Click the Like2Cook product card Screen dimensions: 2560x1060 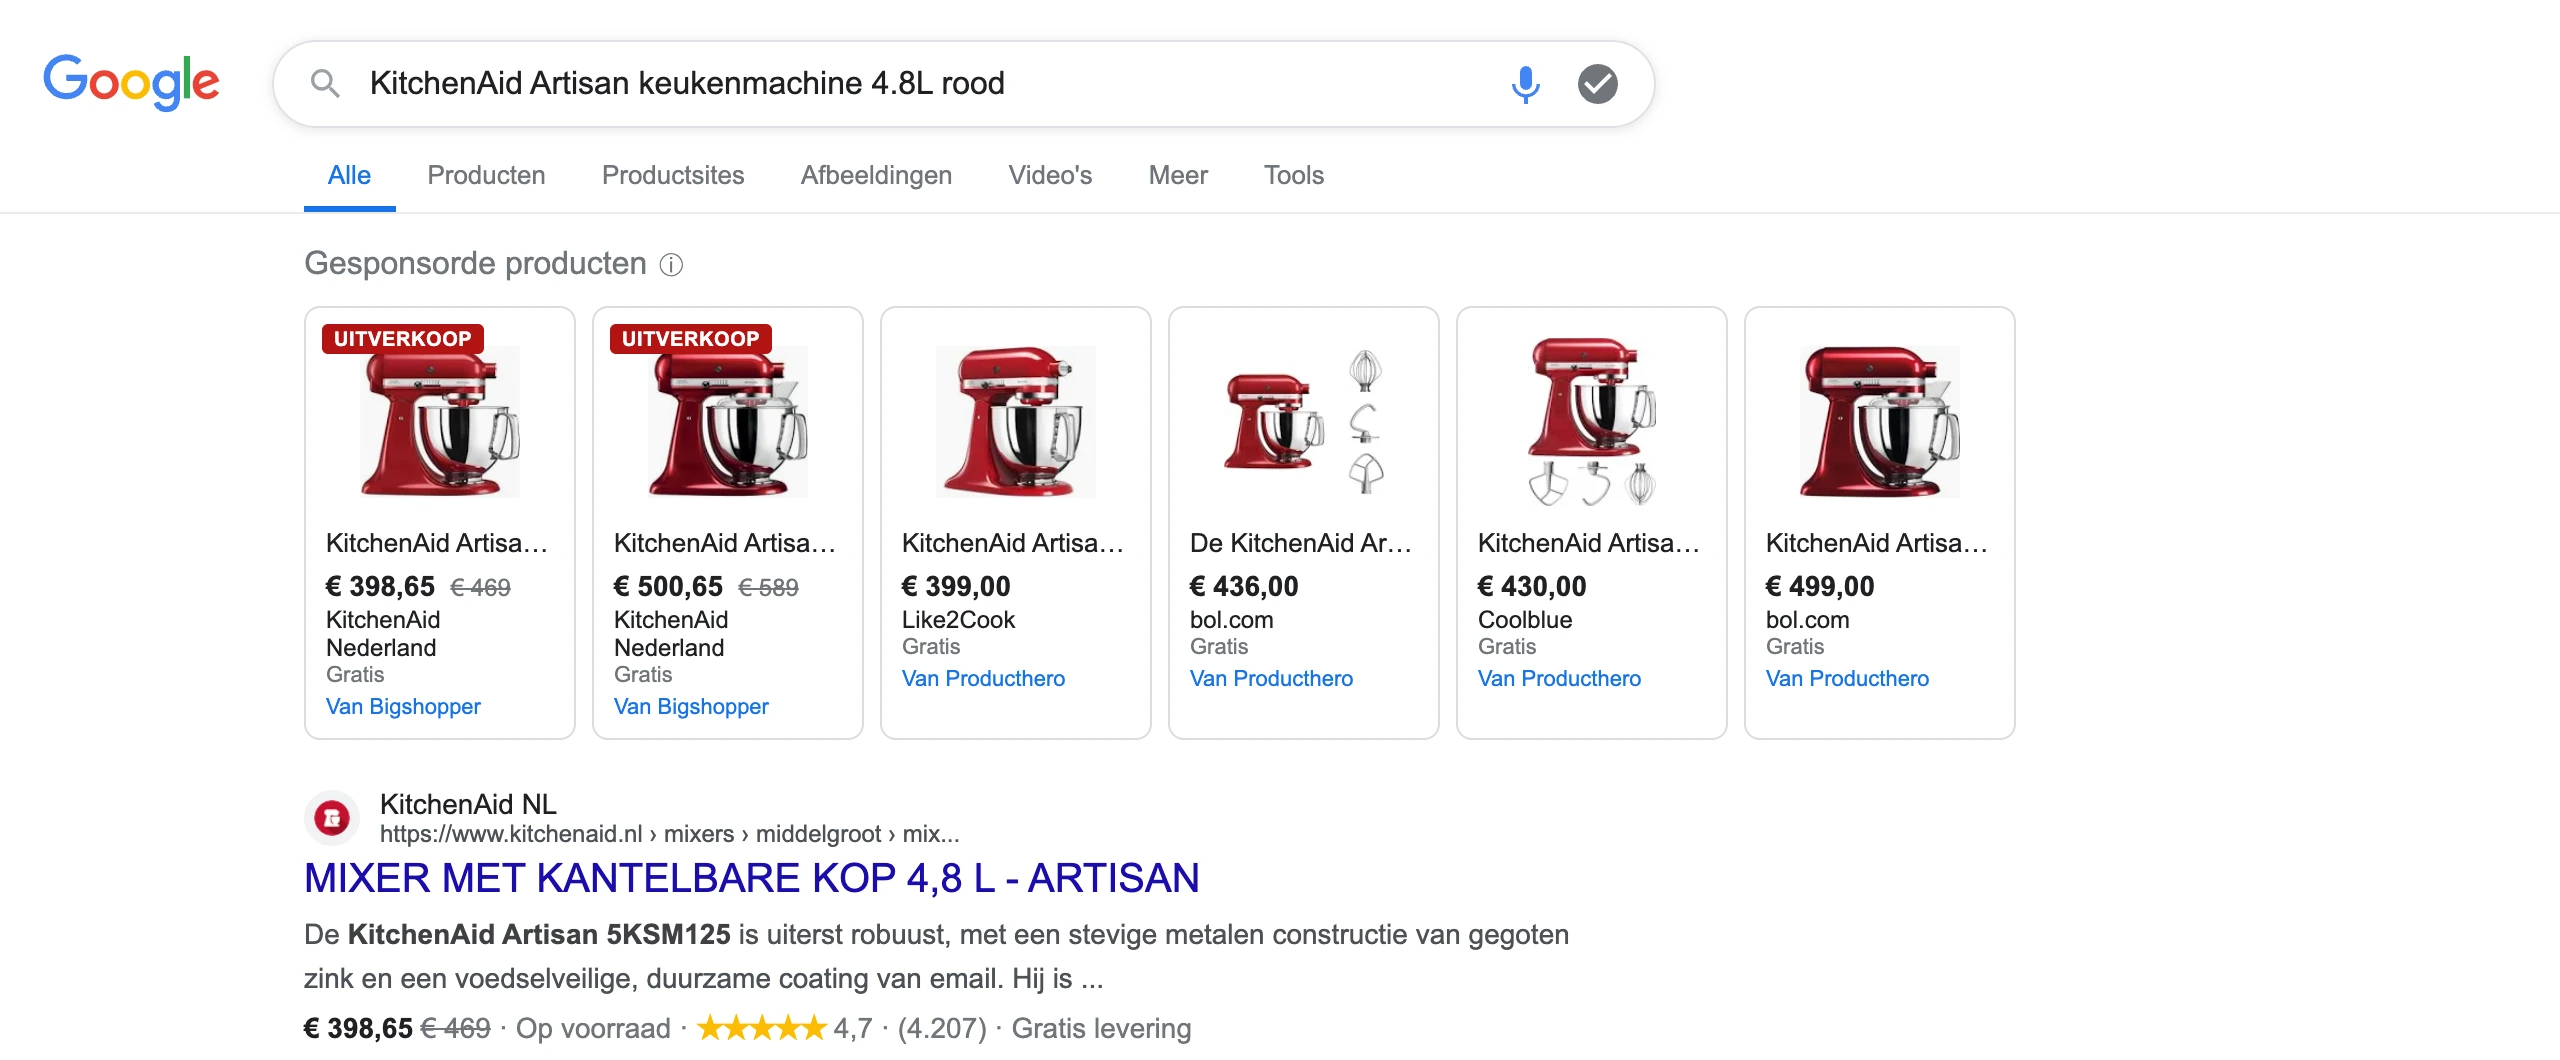pos(1015,520)
